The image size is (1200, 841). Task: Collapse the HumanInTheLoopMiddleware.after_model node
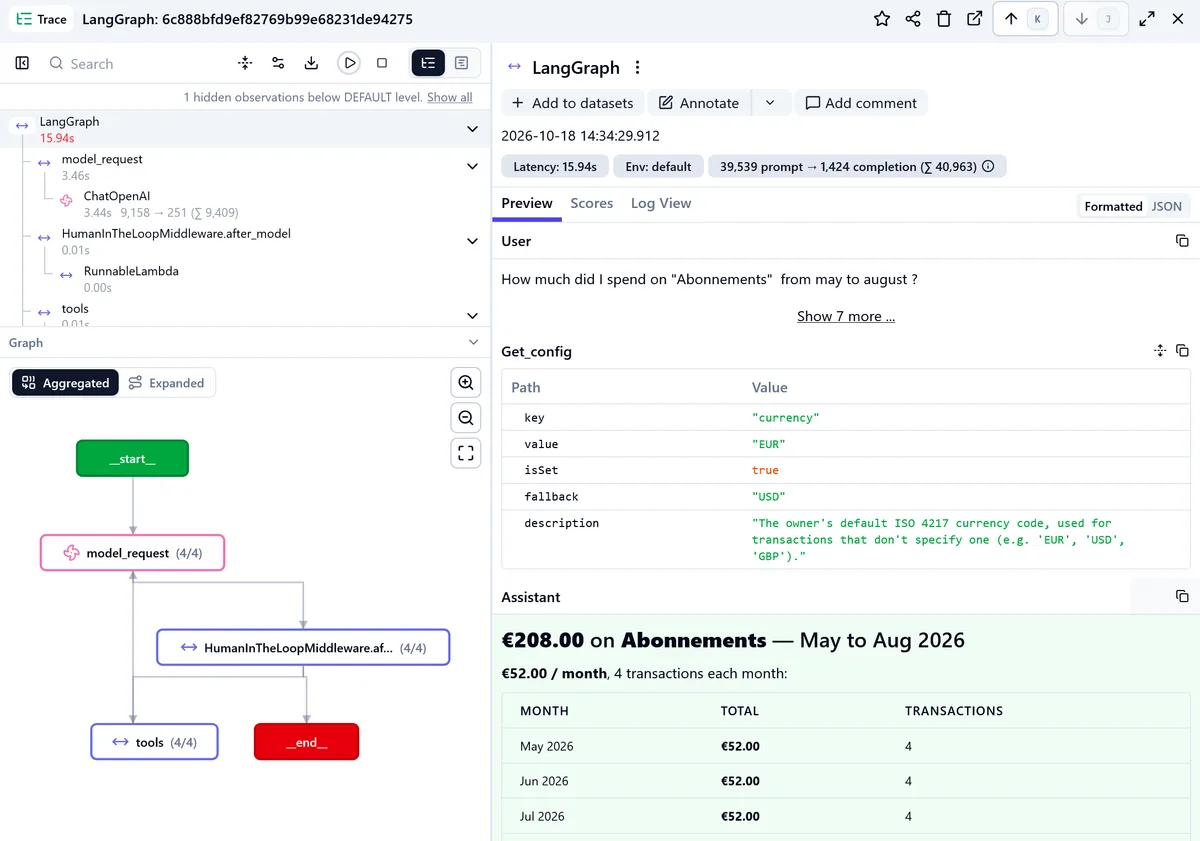click(473, 241)
